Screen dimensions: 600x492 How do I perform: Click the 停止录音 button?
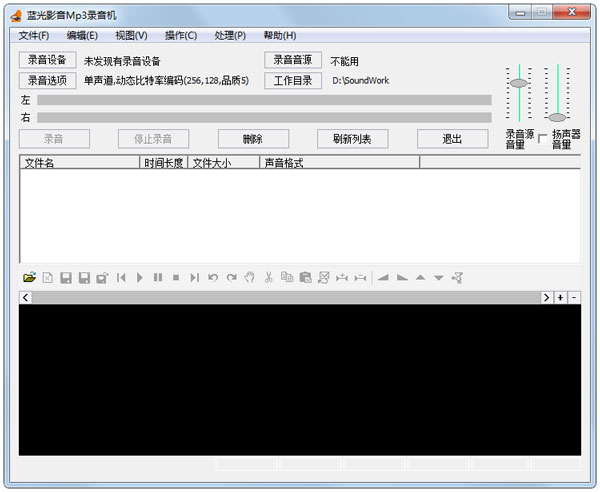153,138
